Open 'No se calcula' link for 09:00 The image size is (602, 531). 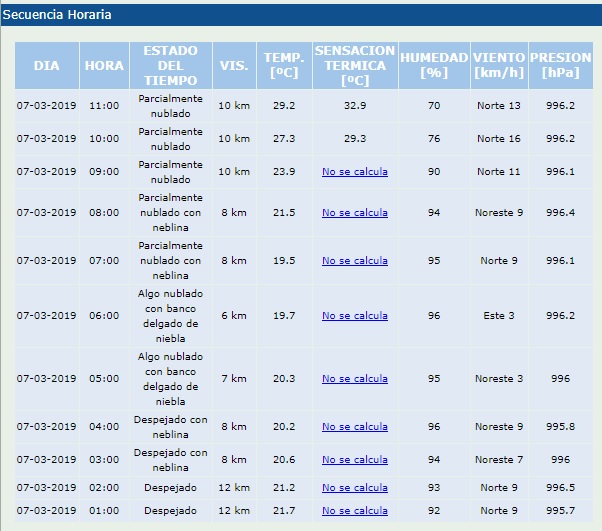[x=355, y=172]
